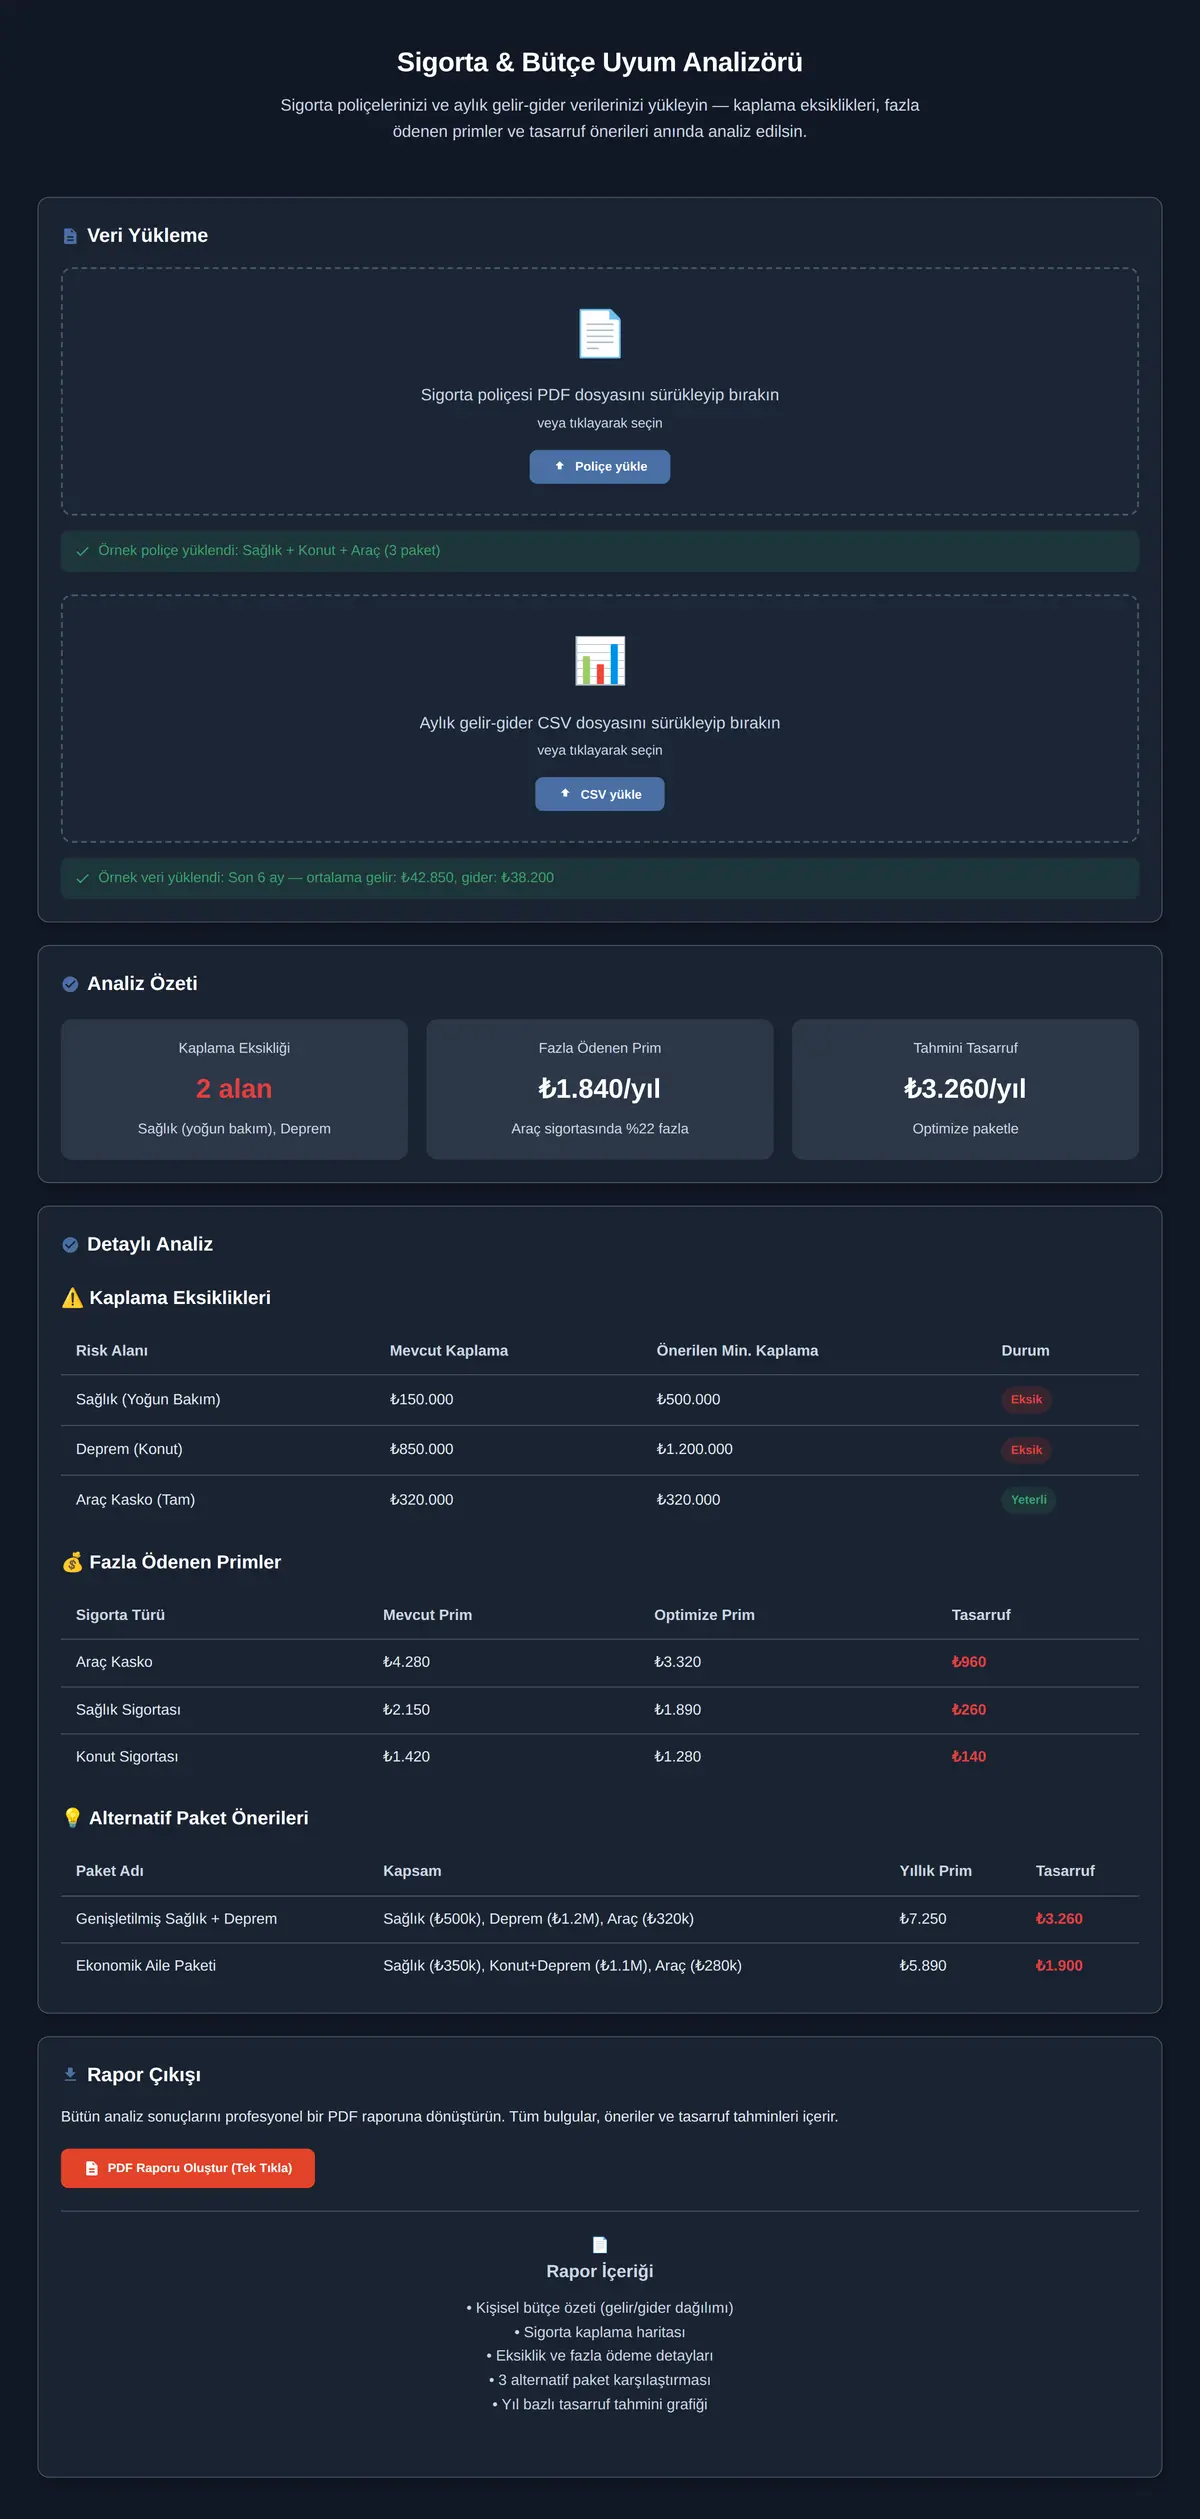The image size is (1200, 2519).
Task: Click the checkmark icon beside Detaylı Analiz
Action: tap(70, 1245)
